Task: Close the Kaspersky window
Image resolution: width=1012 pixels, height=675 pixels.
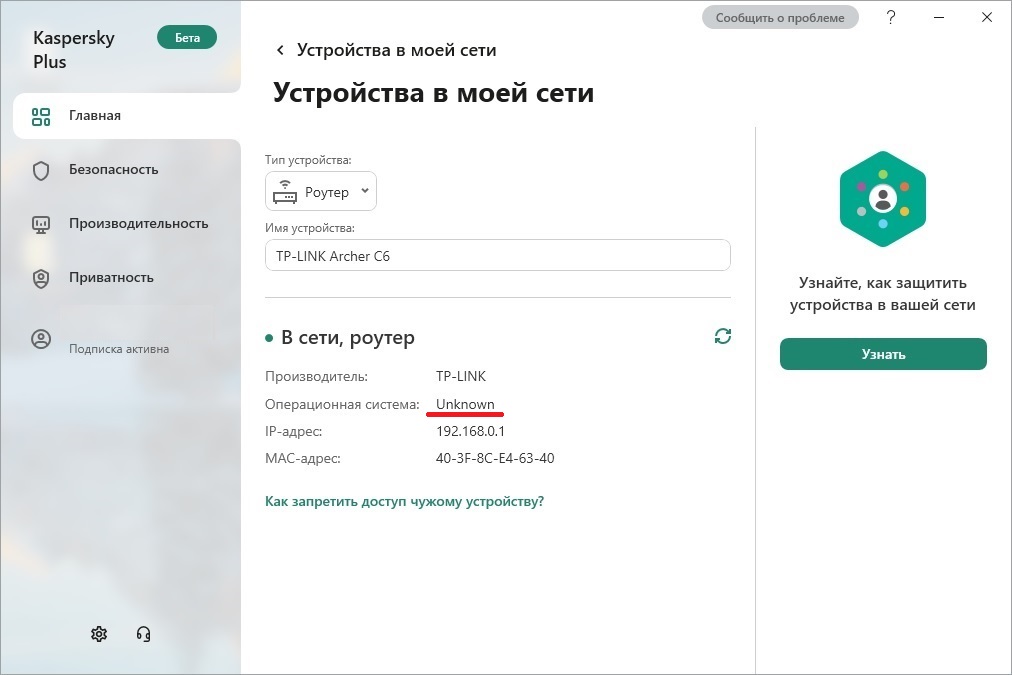Action: pyautogui.click(x=987, y=17)
